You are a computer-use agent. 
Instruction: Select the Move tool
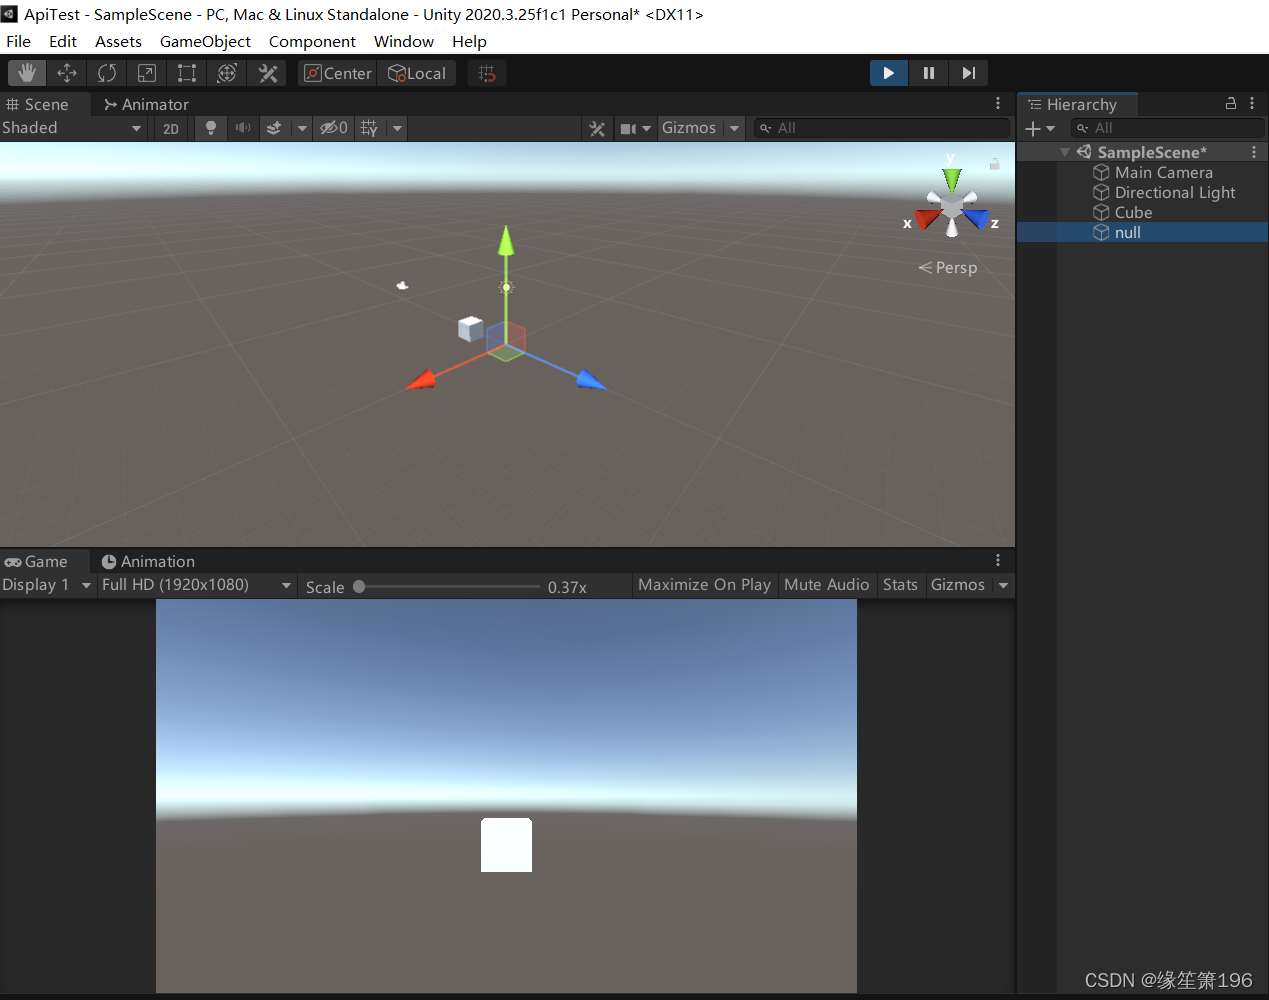(66, 72)
